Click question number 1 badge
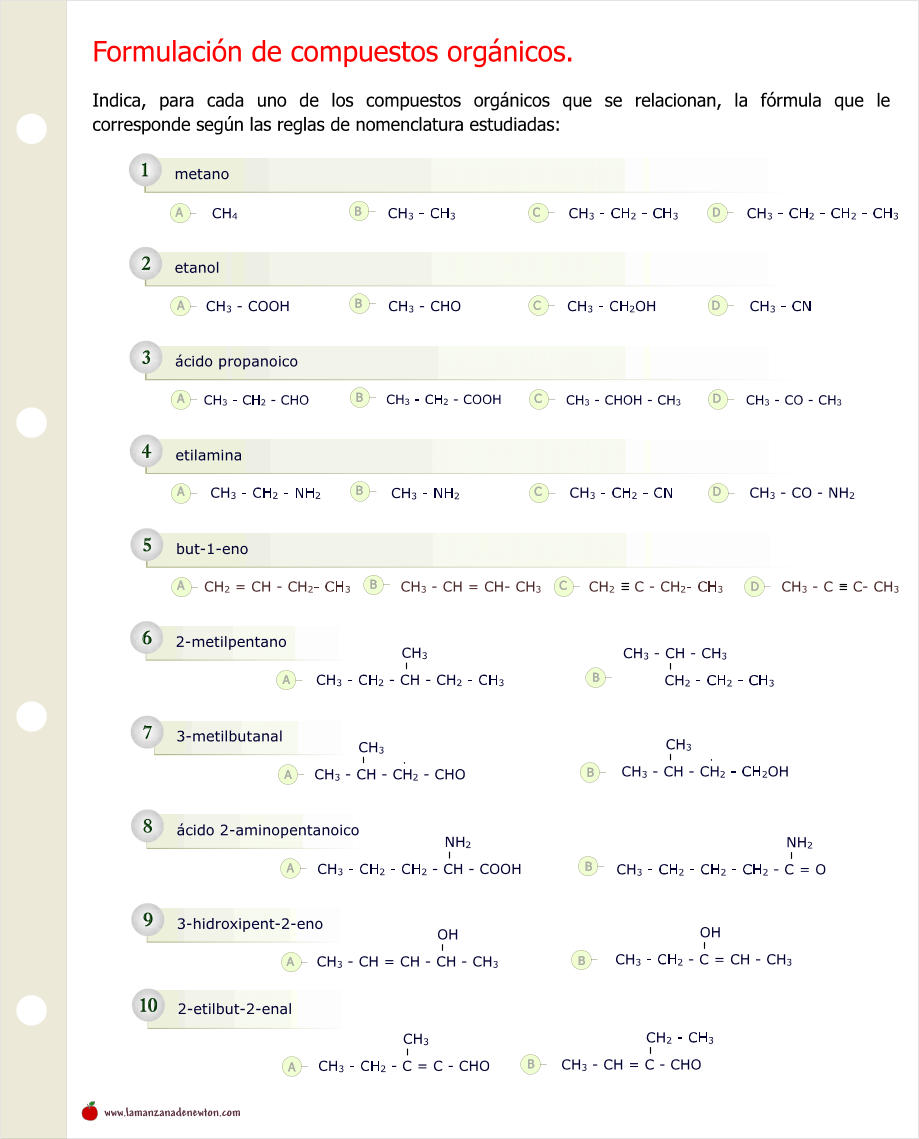 point(145,171)
